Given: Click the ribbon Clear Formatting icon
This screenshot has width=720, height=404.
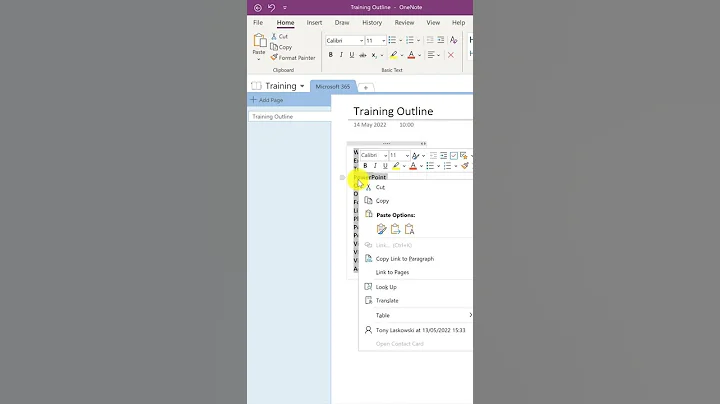Looking at the screenshot, I should click(454, 40).
